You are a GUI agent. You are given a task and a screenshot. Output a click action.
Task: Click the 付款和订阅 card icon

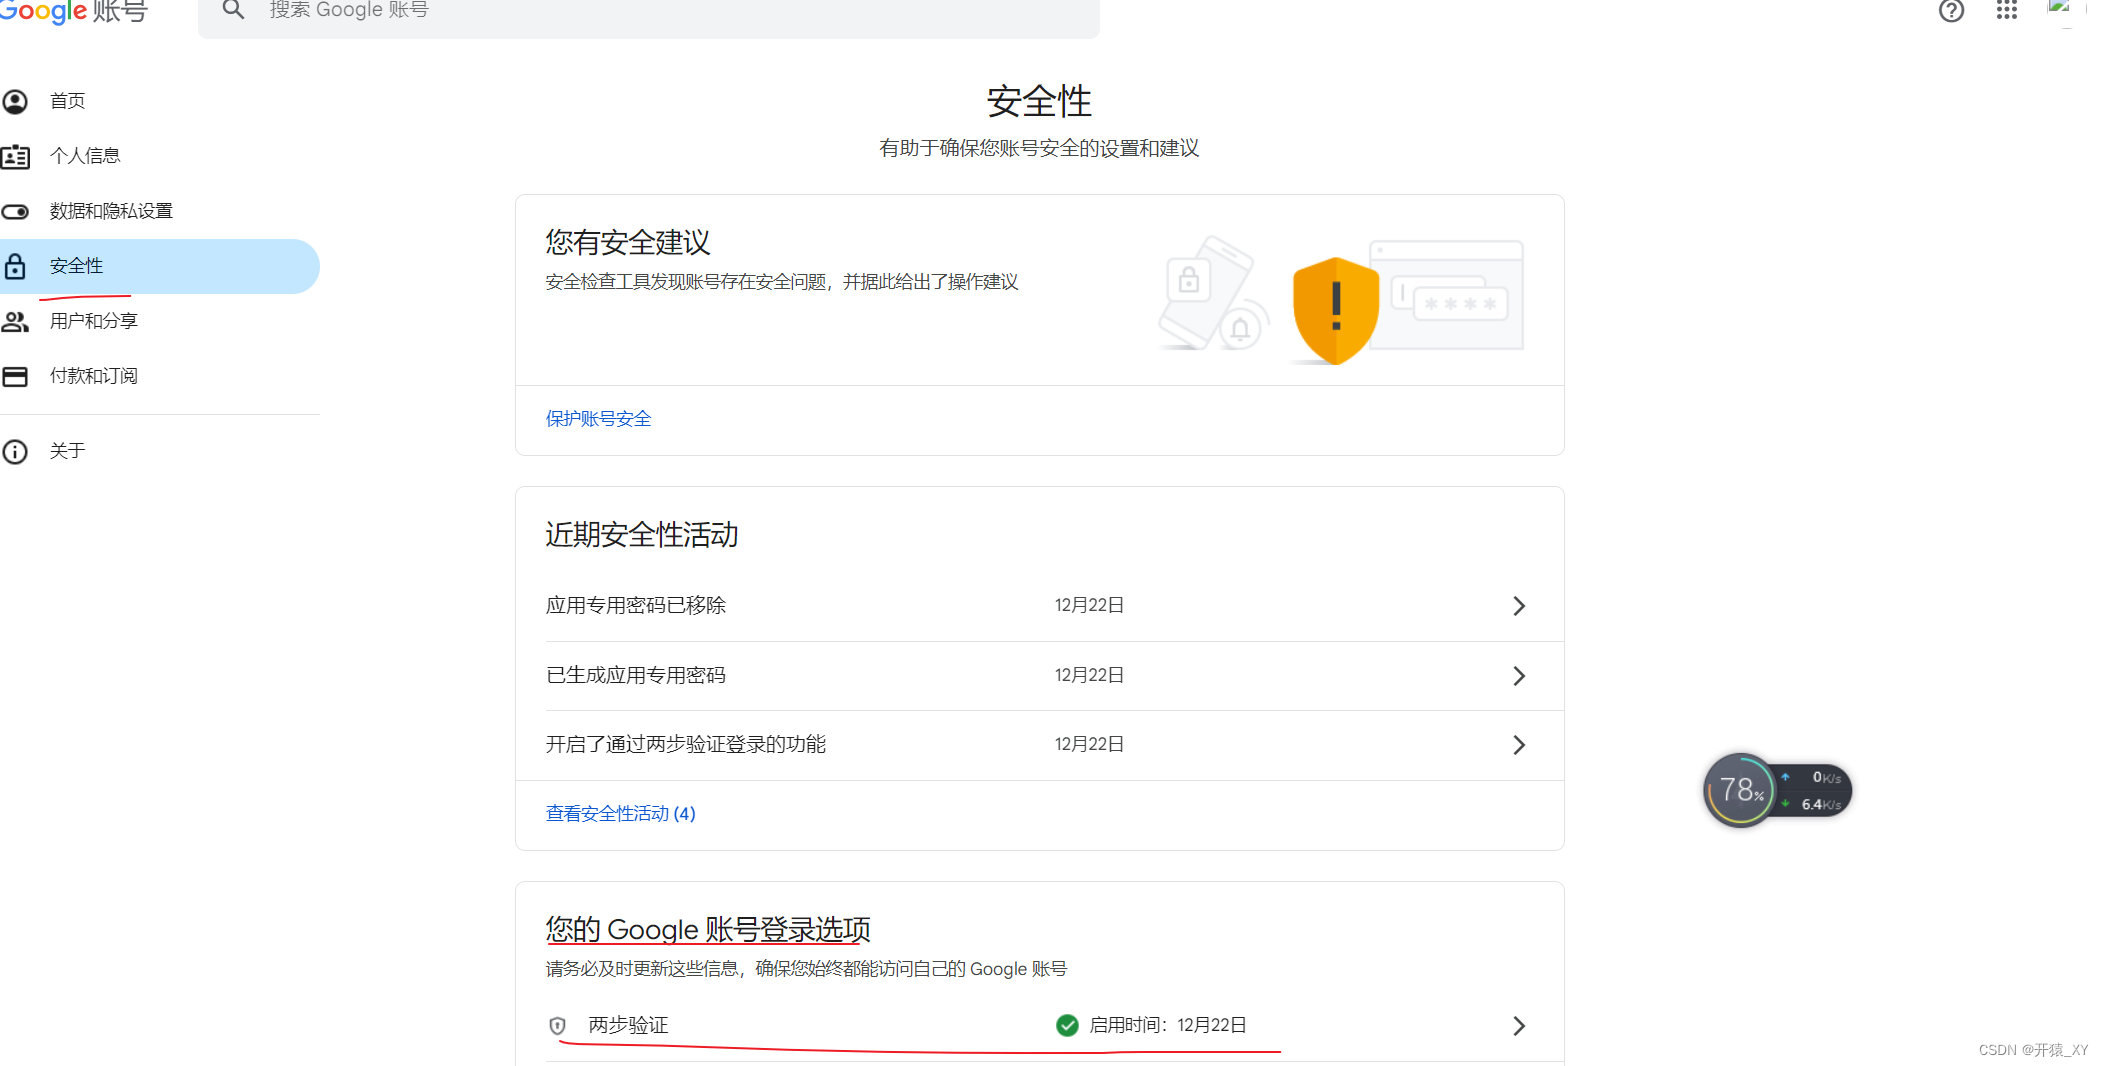click(15, 376)
